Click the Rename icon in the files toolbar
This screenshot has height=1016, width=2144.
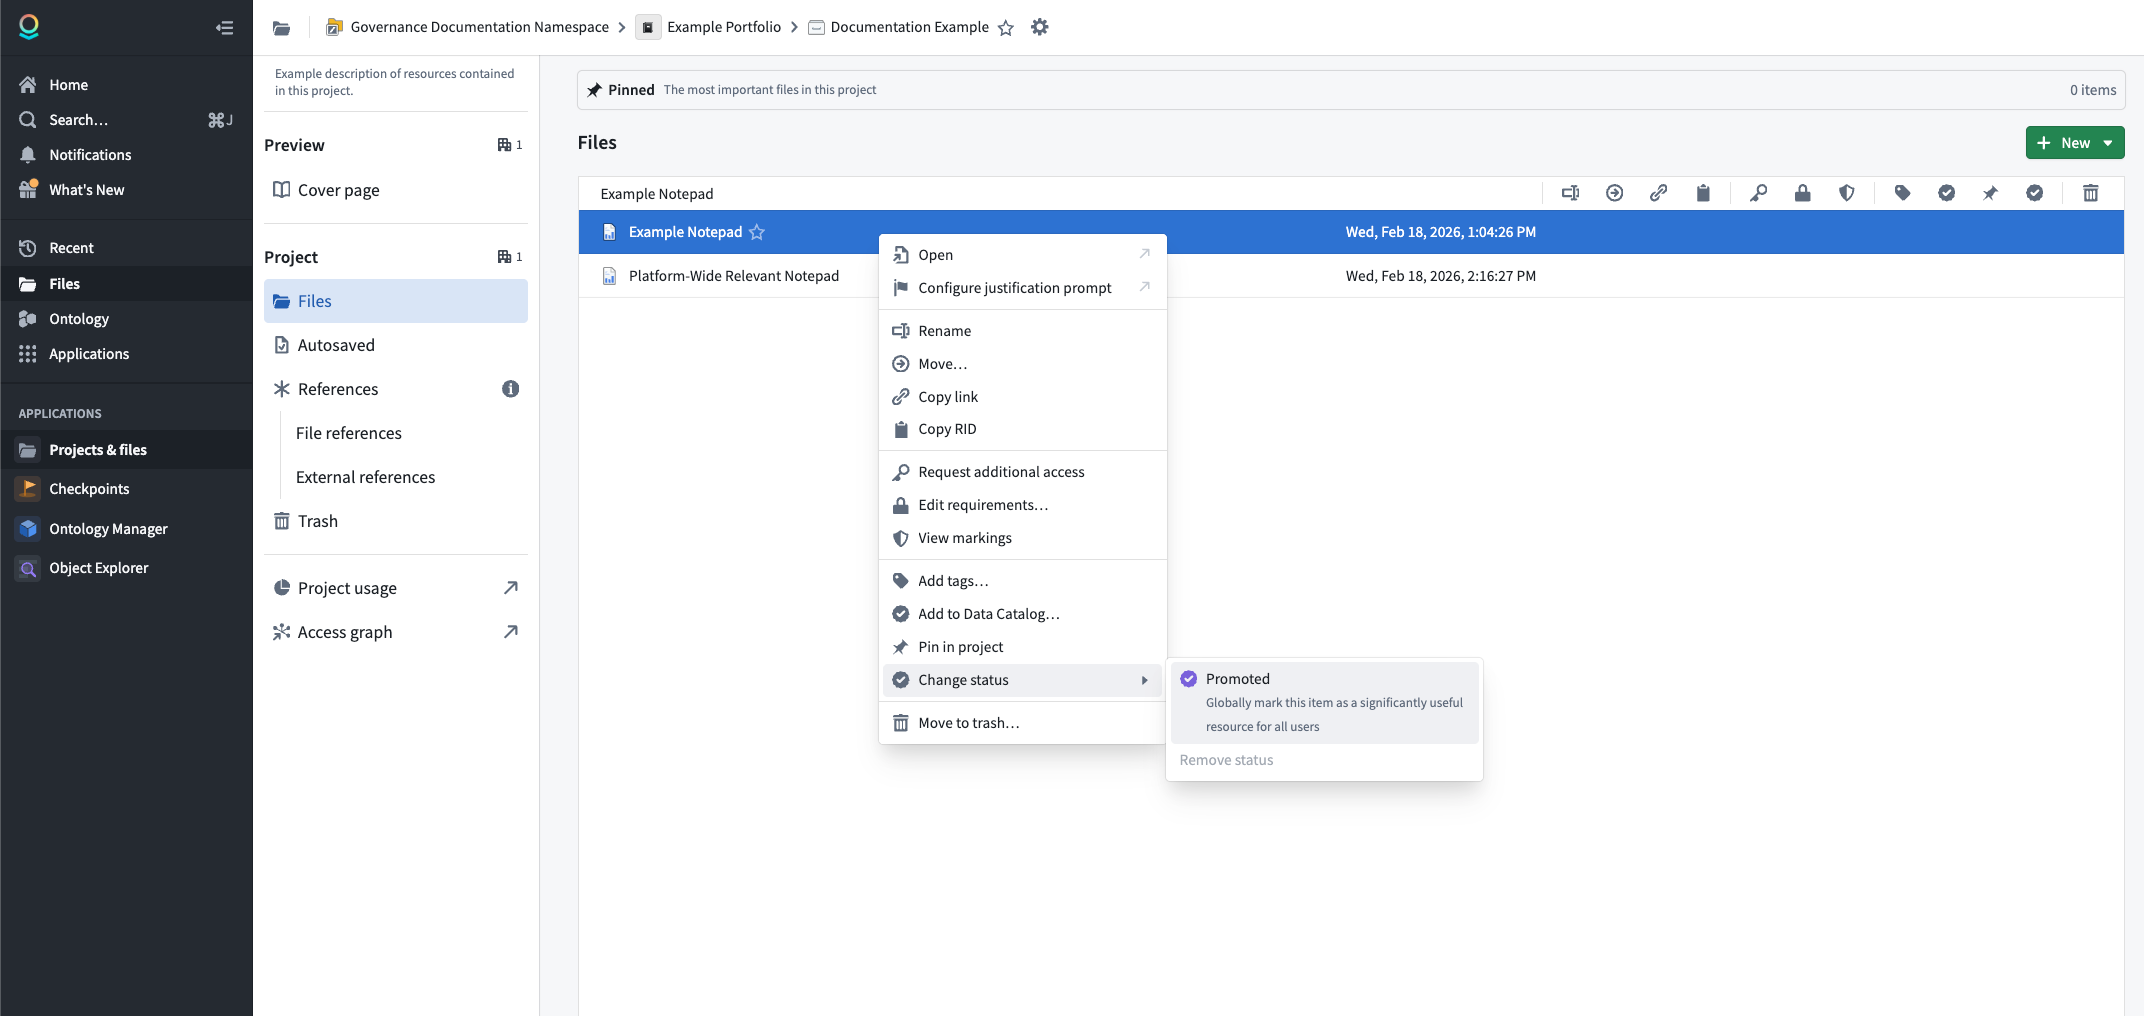tap(1570, 193)
